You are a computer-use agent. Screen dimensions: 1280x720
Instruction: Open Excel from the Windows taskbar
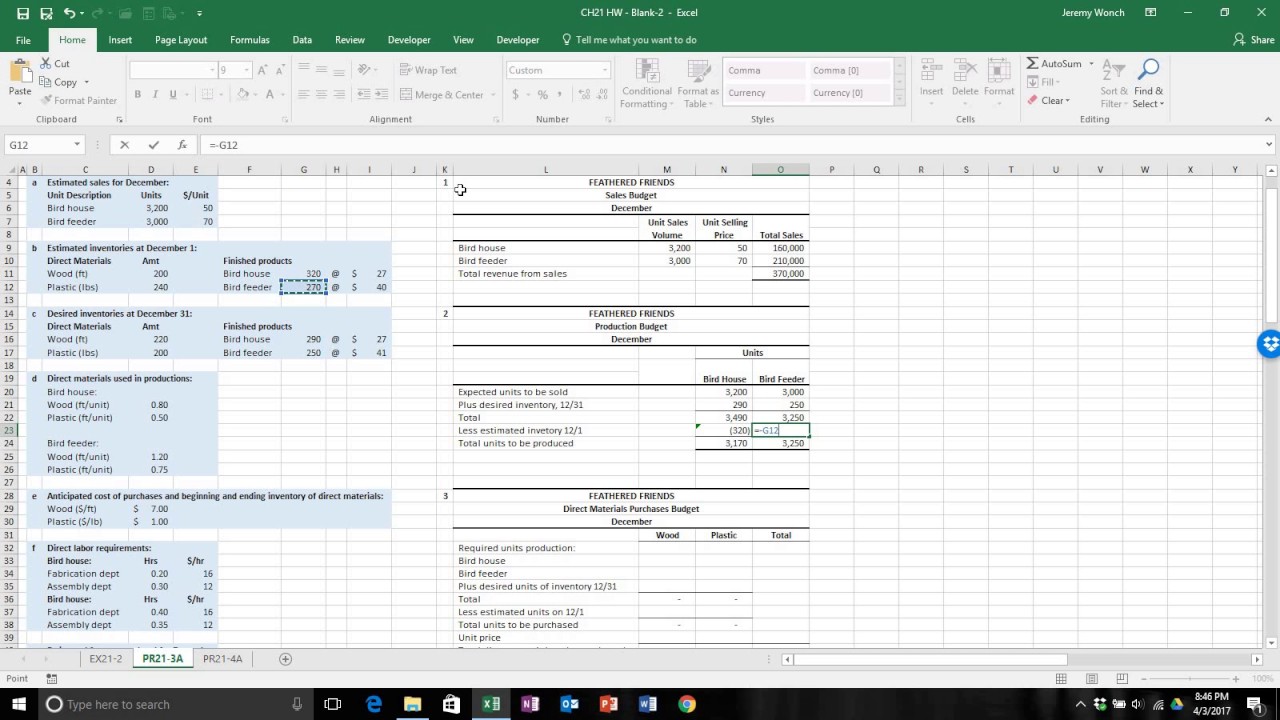(490, 704)
